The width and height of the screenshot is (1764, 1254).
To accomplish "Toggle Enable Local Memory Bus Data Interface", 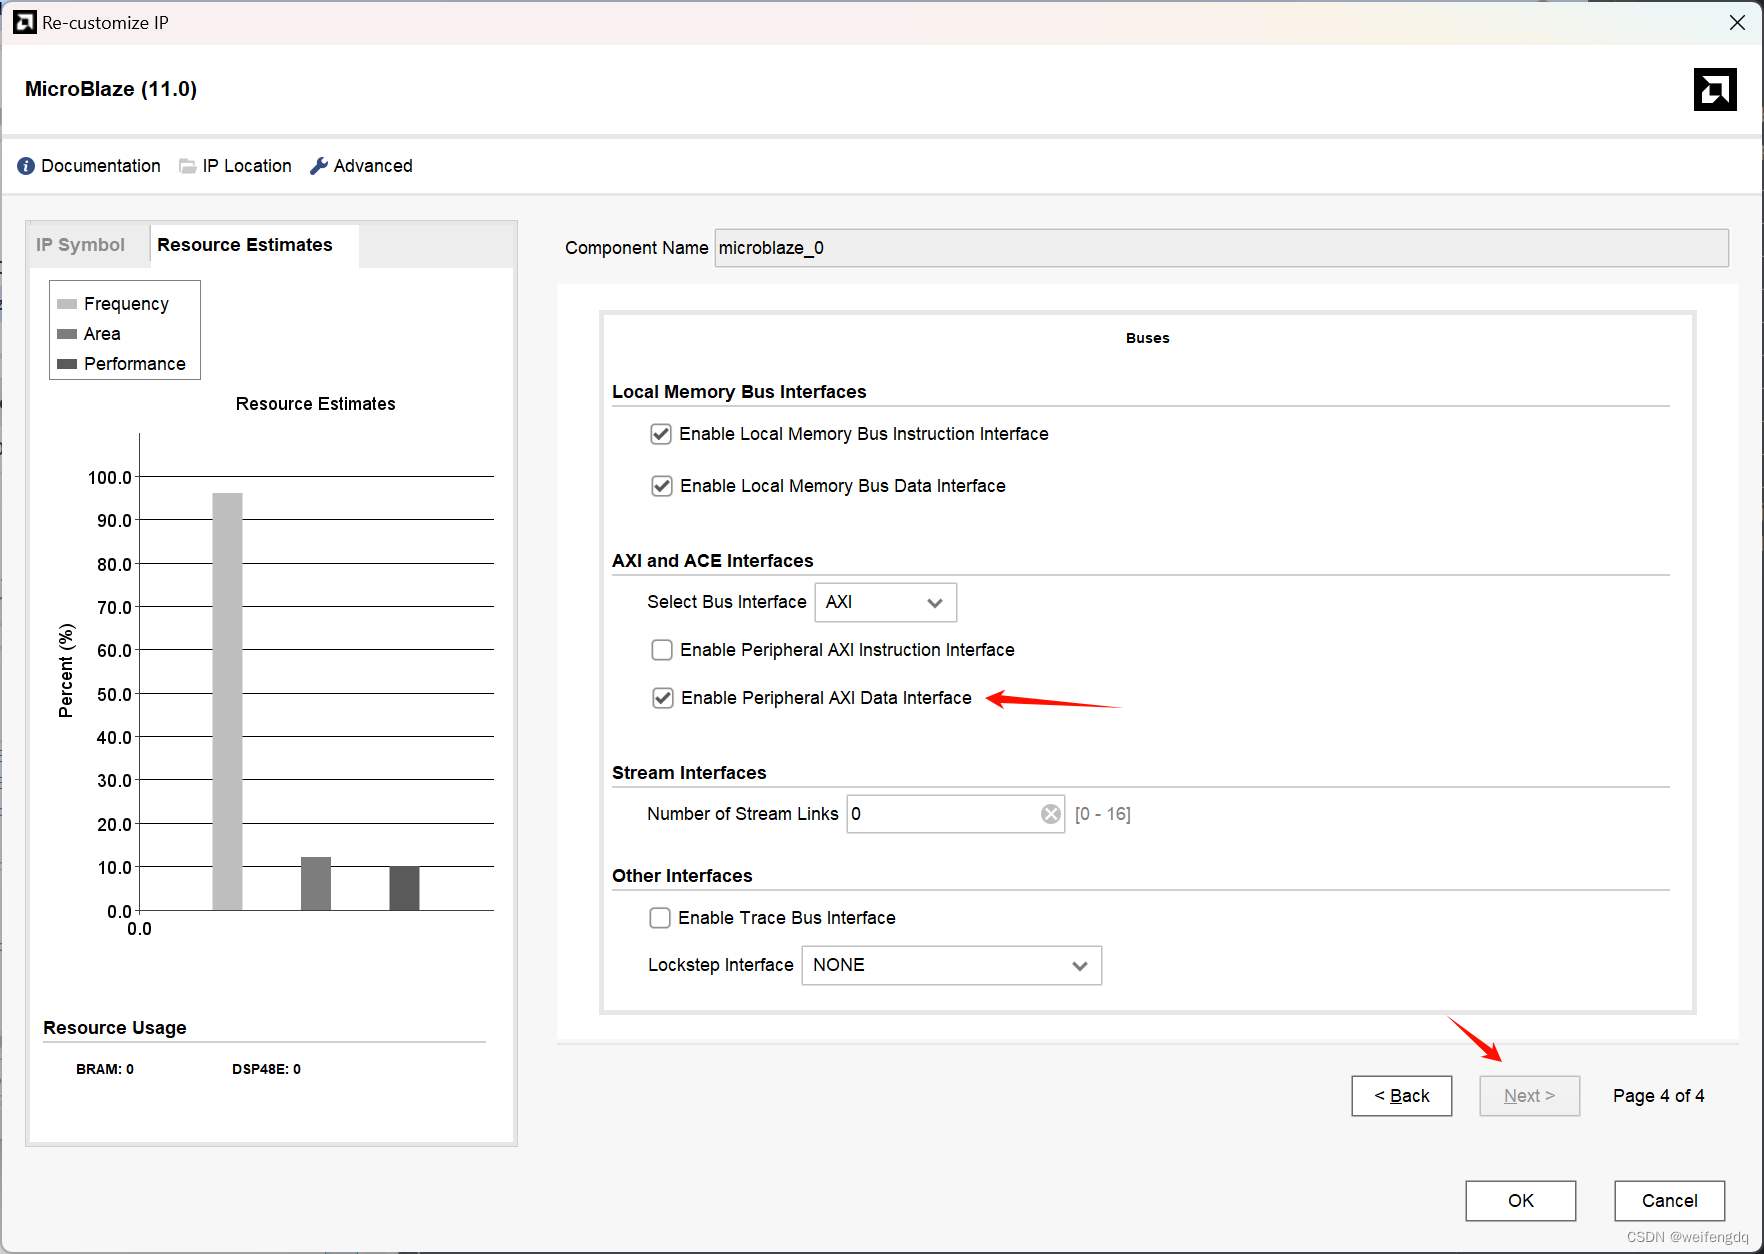I will pyautogui.click(x=662, y=486).
